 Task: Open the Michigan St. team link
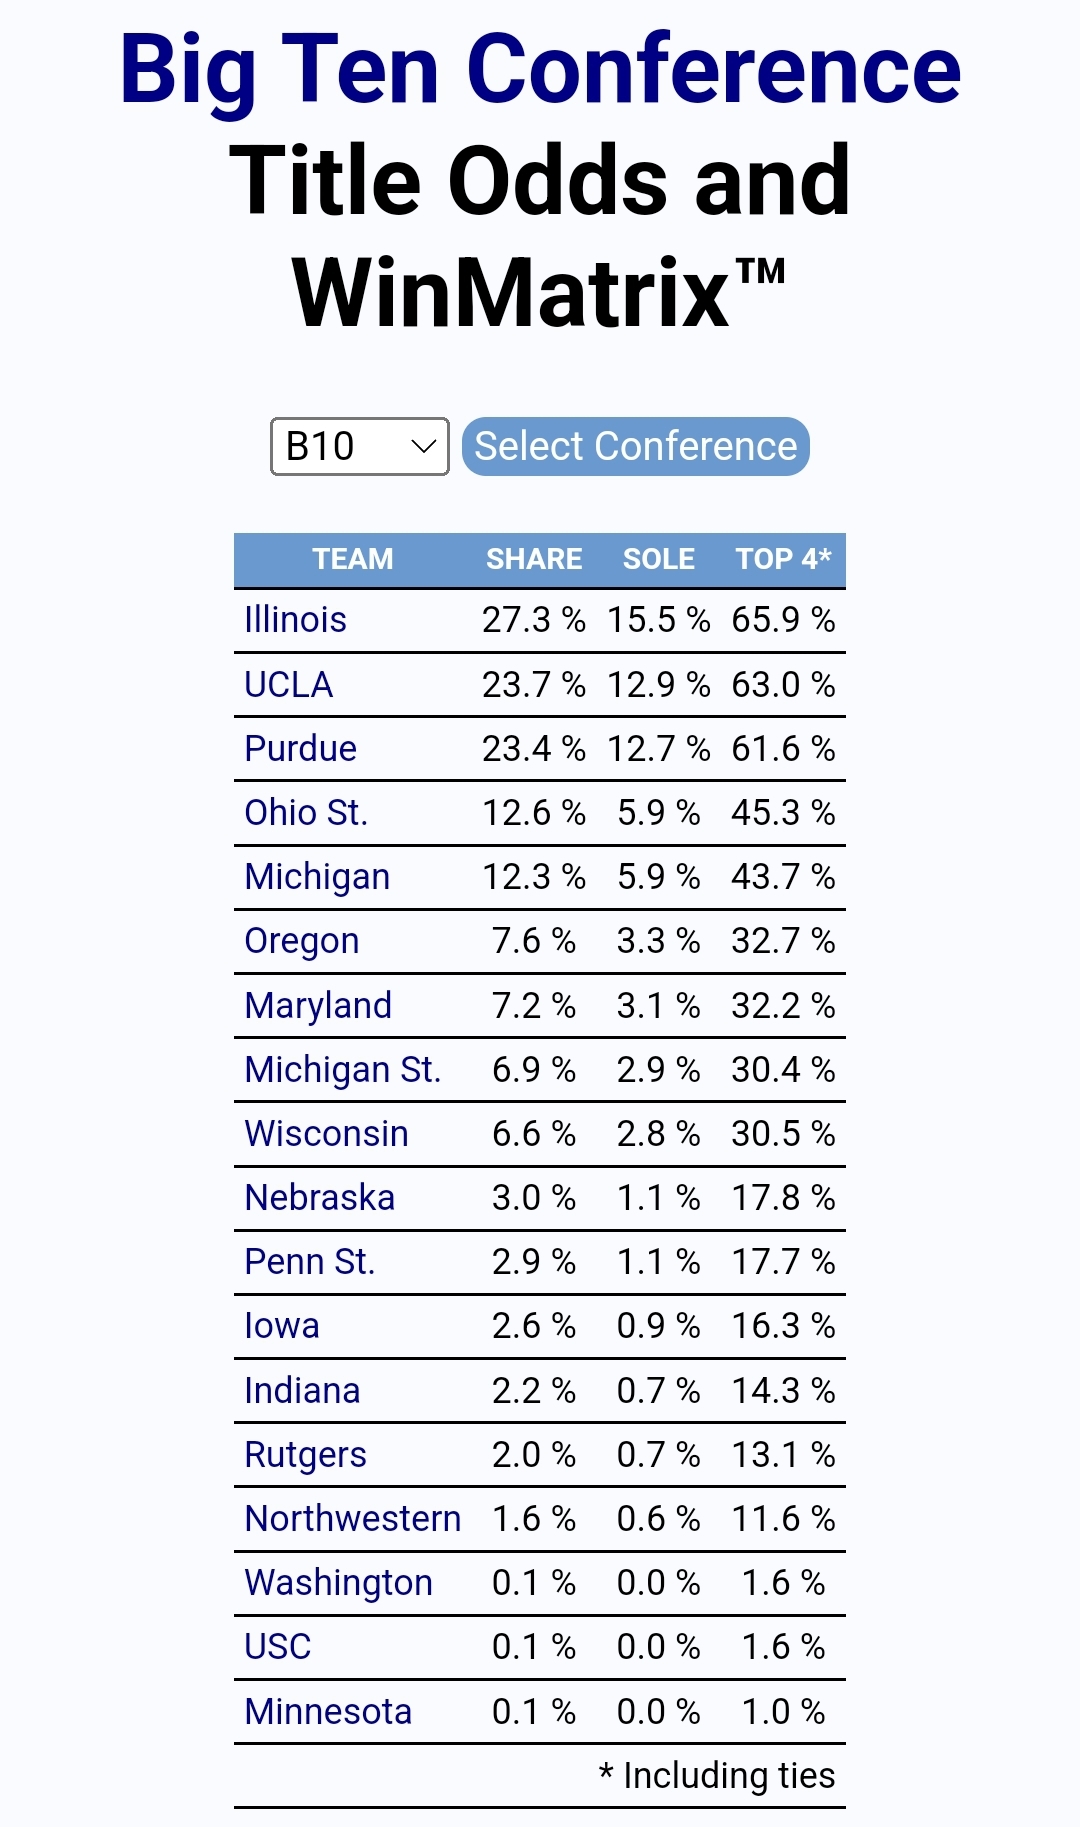tap(342, 1070)
